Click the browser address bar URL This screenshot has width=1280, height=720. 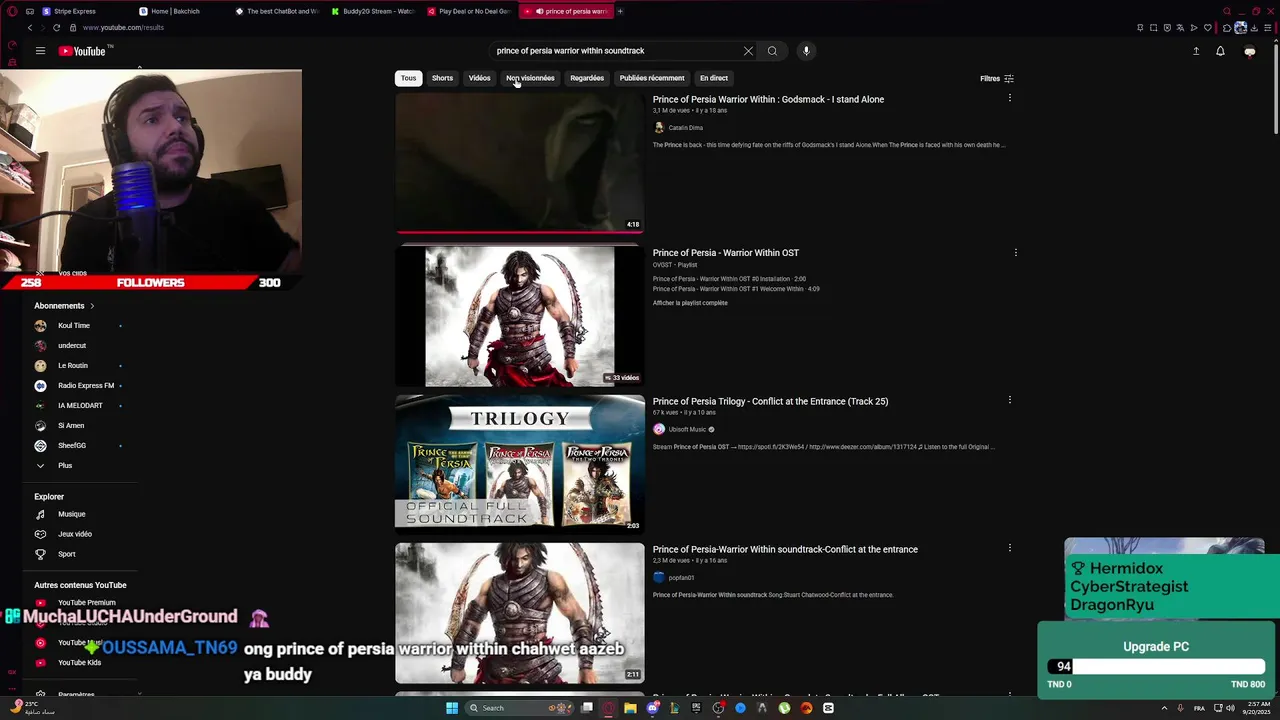(x=123, y=28)
